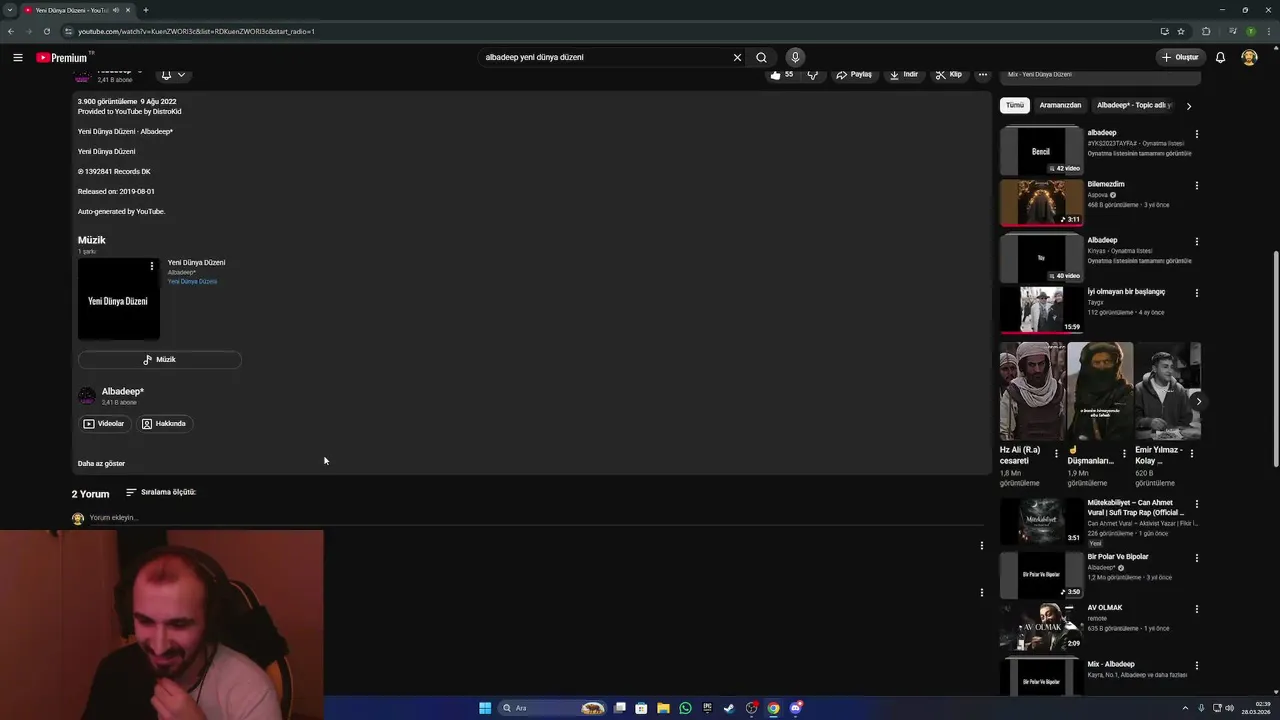Image resolution: width=1280 pixels, height=720 pixels.
Task: Show hidden system tray icons
Action: pos(1185,708)
